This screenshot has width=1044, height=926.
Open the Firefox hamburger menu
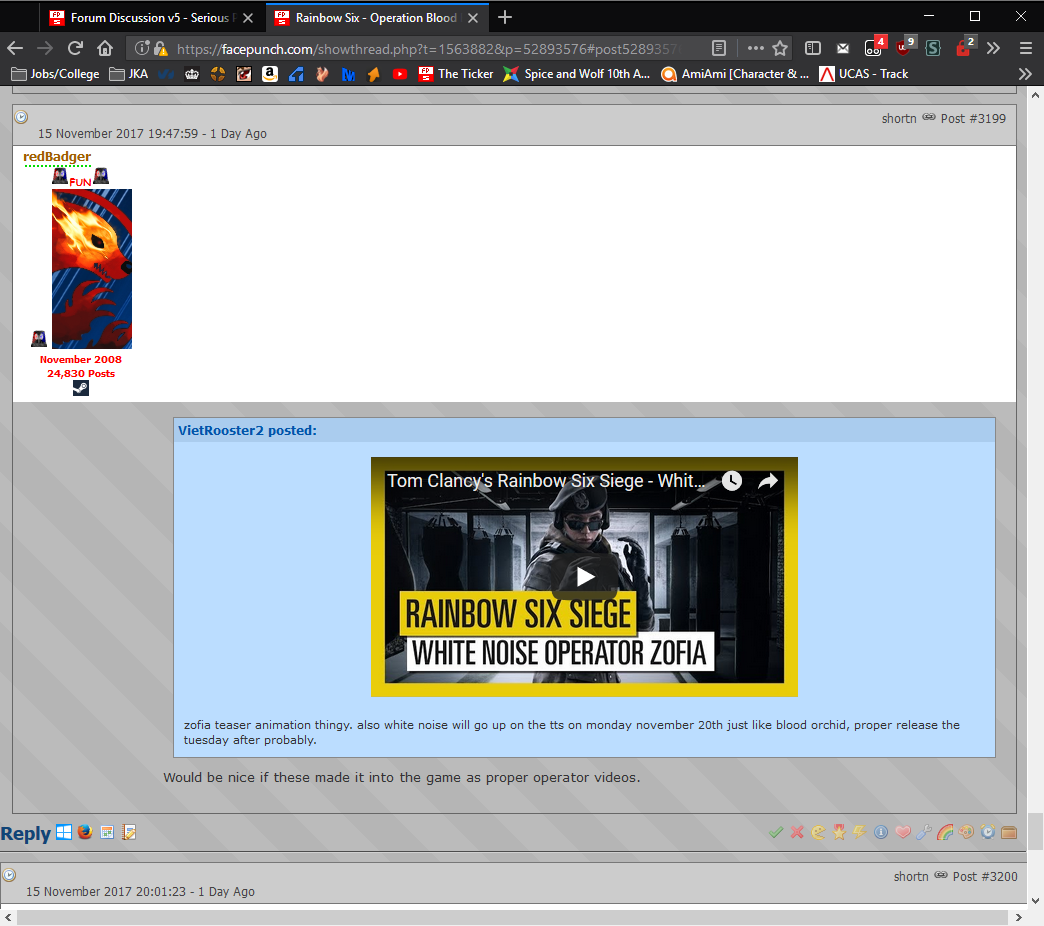1025,48
